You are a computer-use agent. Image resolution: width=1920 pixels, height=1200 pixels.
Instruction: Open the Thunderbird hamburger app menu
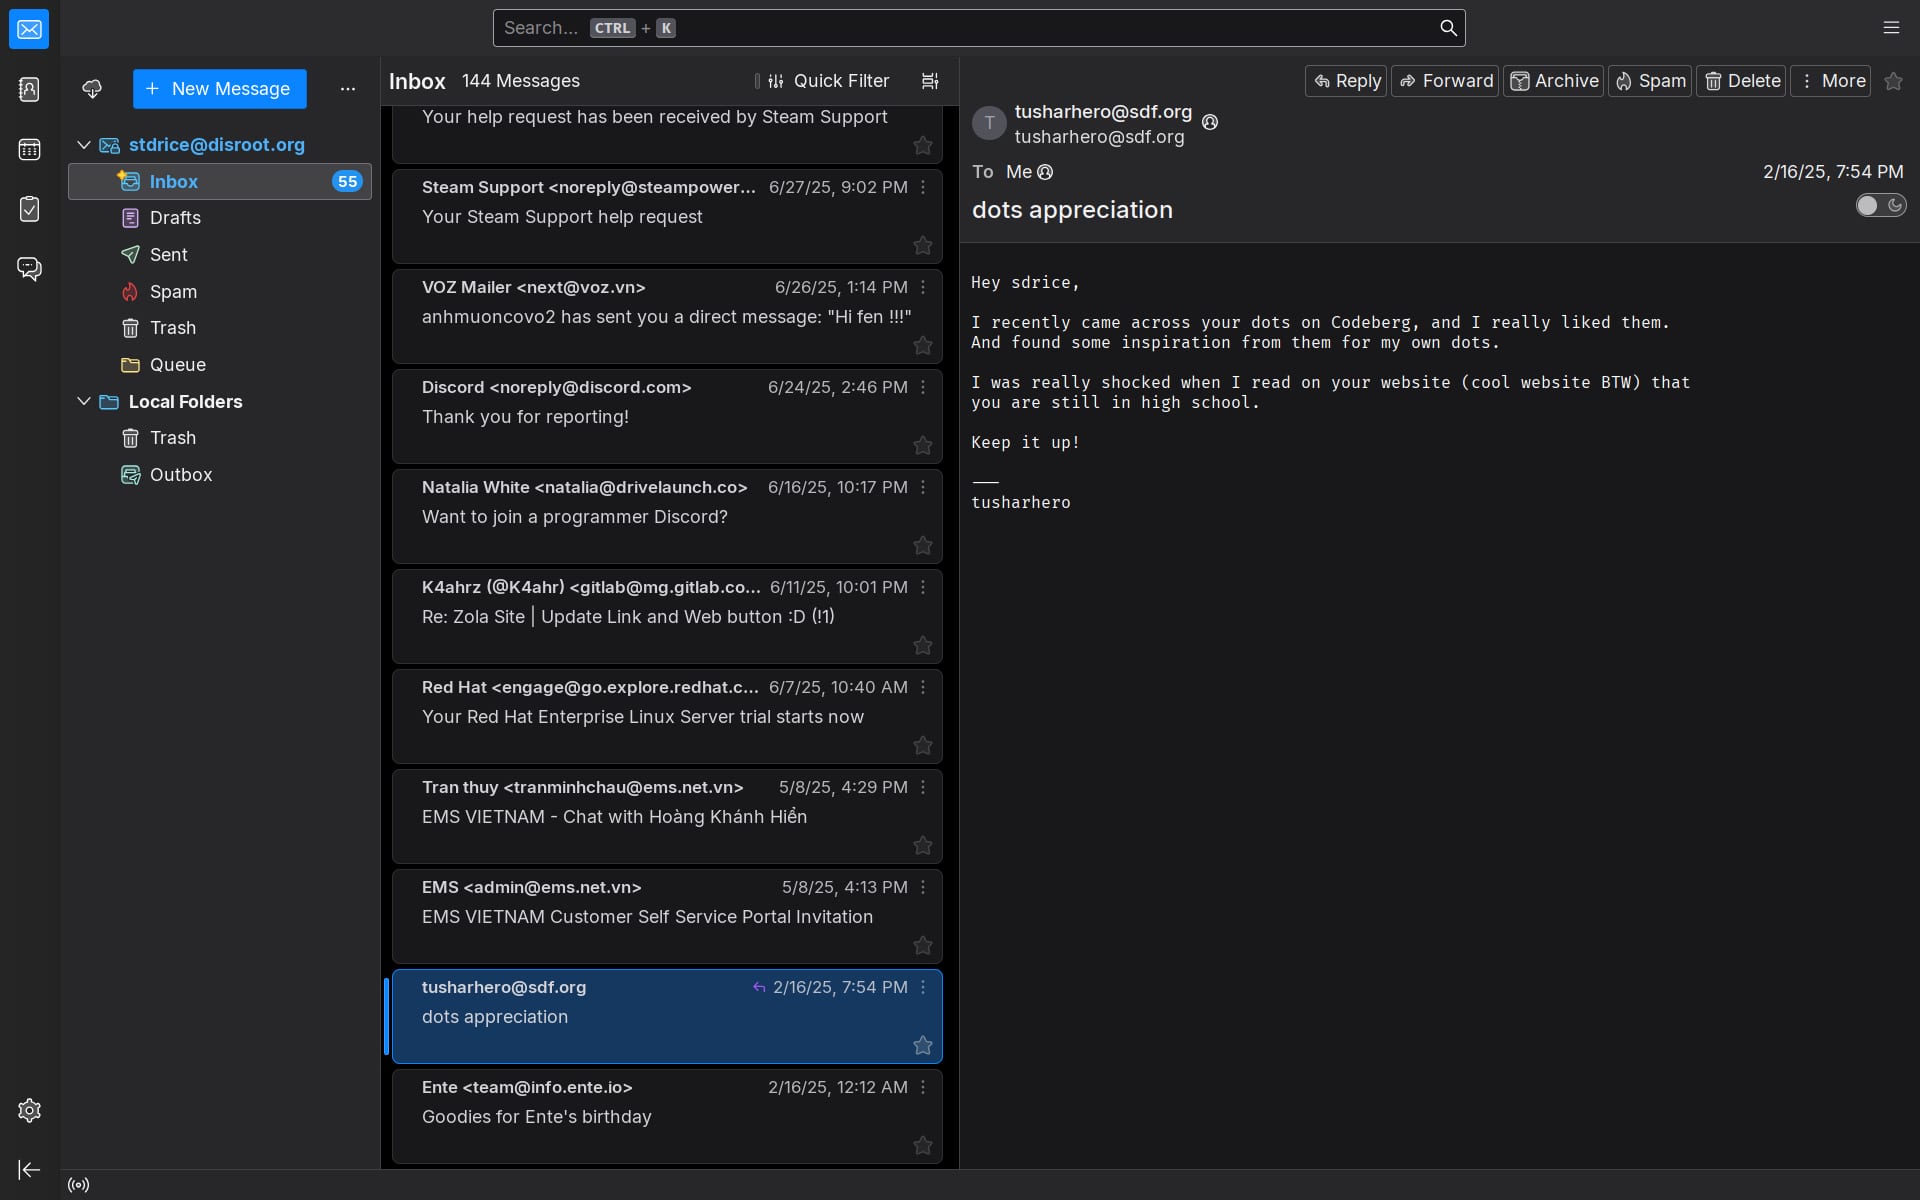[1890, 28]
